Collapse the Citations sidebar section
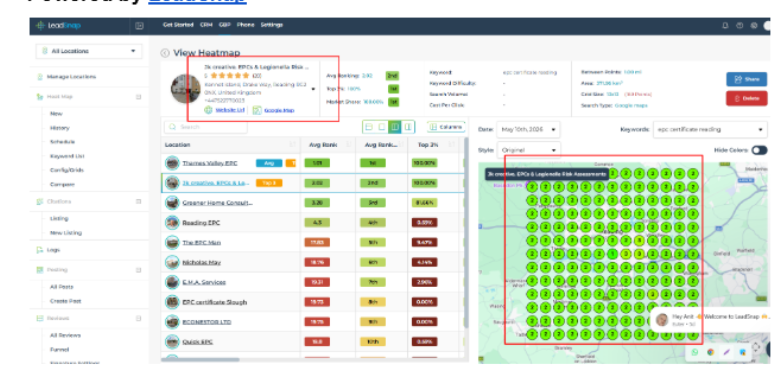This screenshot has height=370, width=772. [x=138, y=202]
